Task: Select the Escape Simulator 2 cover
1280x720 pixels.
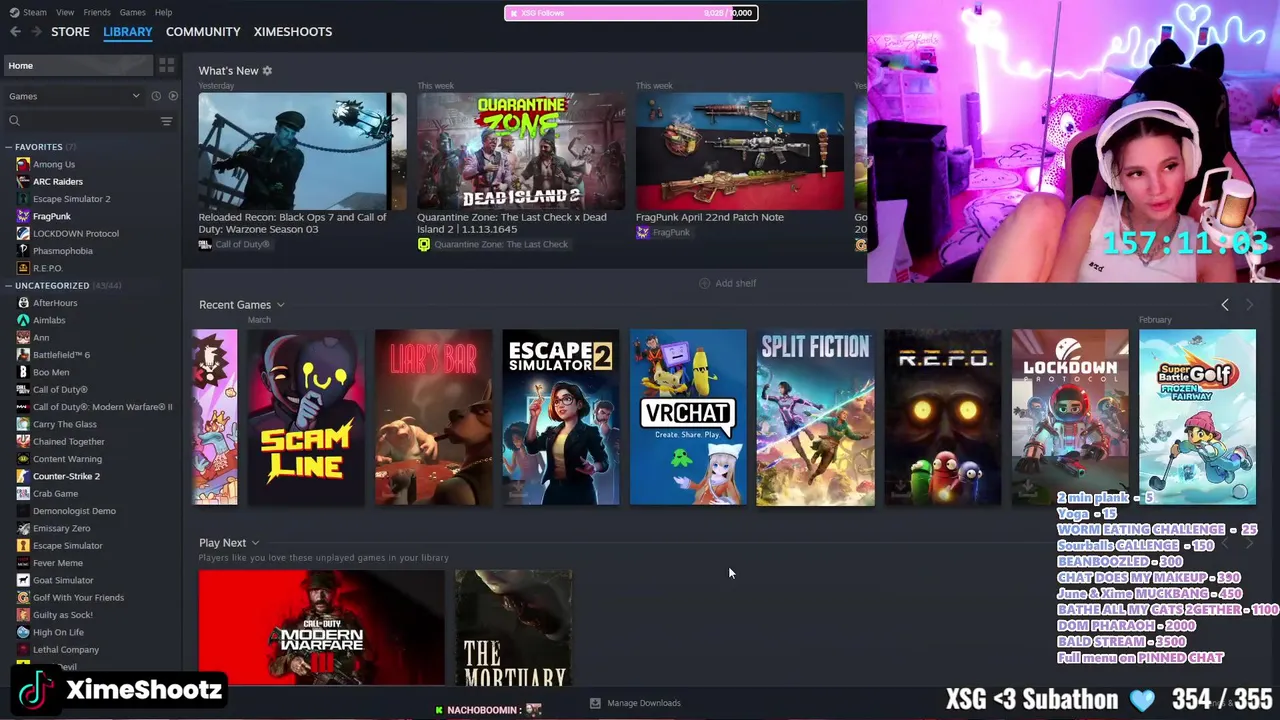Action: coord(560,417)
